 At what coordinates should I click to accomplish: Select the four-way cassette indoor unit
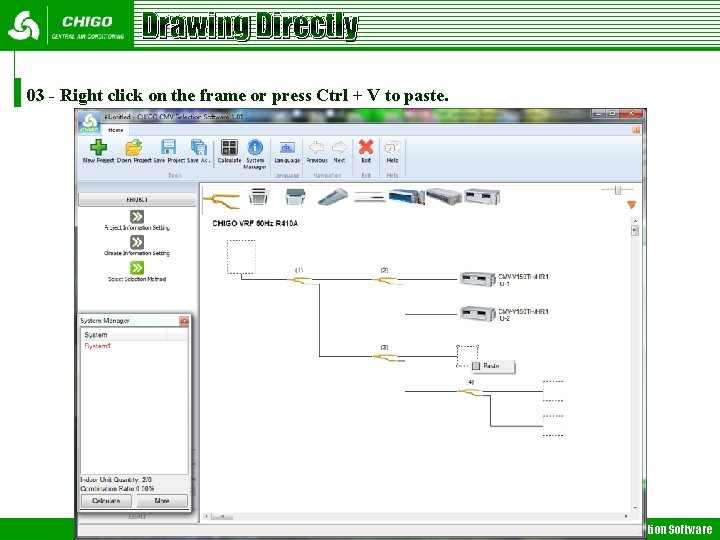295,196
